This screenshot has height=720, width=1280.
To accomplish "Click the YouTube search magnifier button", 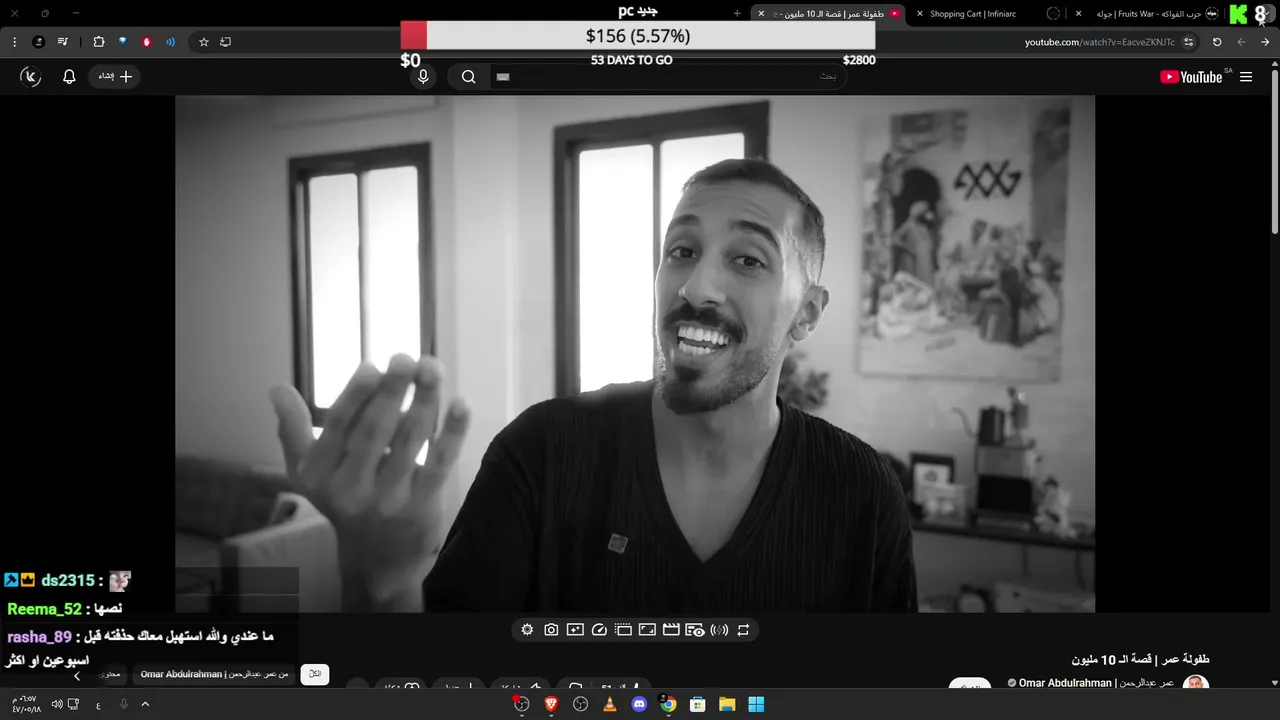I will click(468, 77).
